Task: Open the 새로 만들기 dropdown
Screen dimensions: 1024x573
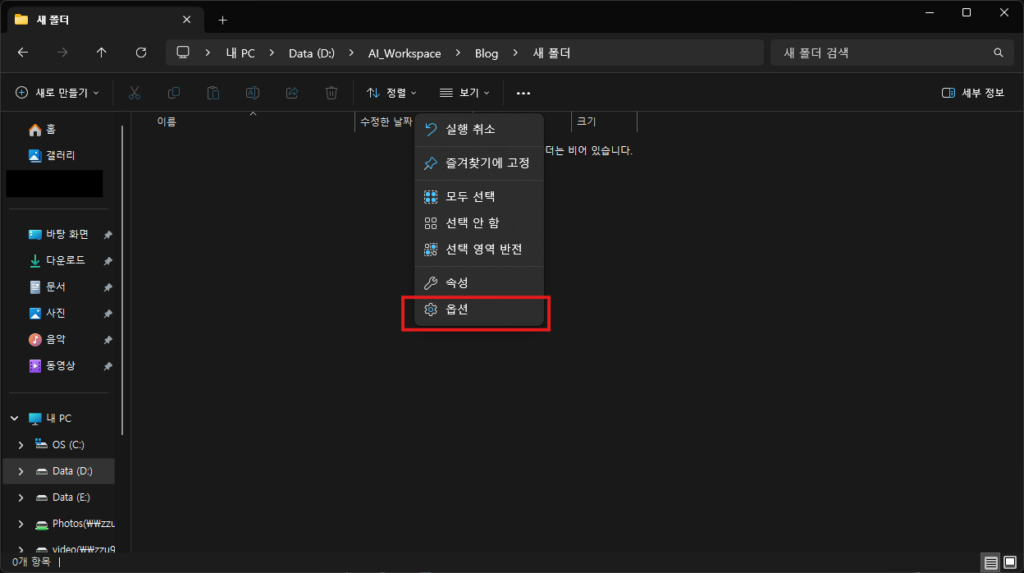Action: pyautogui.click(x=57, y=93)
